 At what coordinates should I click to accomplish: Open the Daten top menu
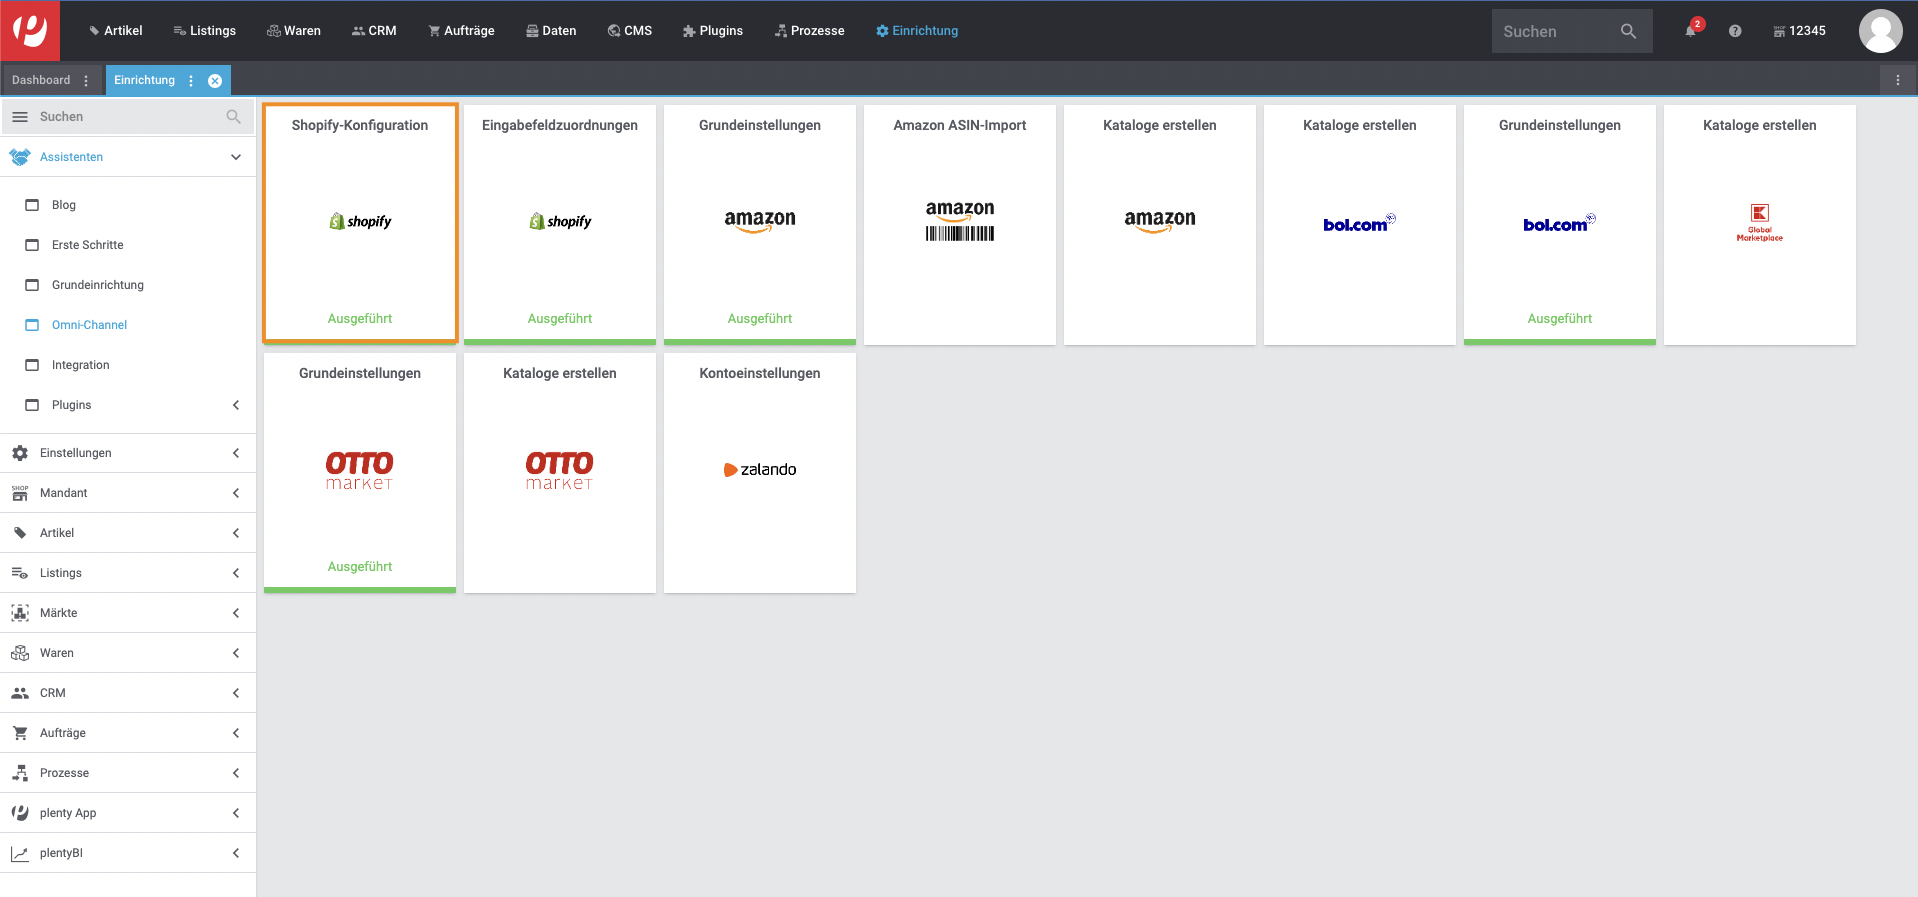pos(551,31)
